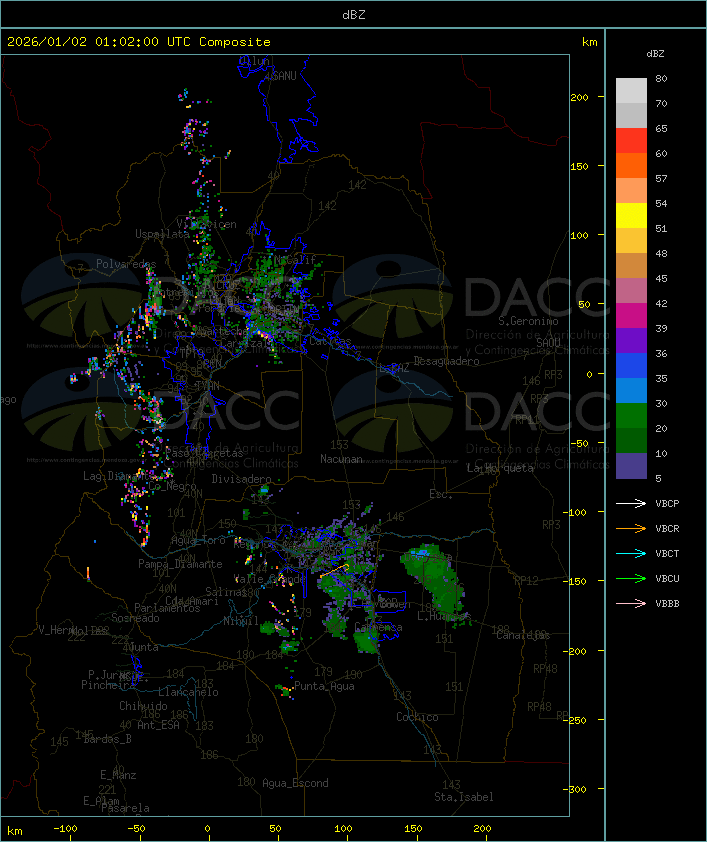The width and height of the screenshot is (707, 842).
Task: Select the red 60-65 dBZ swatch
Action: (x=631, y=141)
